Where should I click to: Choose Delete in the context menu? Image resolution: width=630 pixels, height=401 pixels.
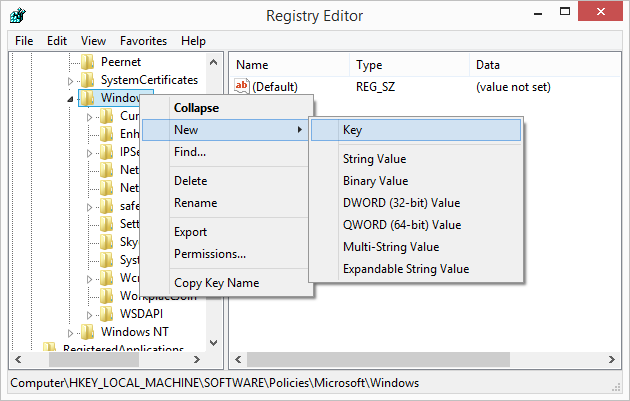pyautogui.click(x=228, y=181)
